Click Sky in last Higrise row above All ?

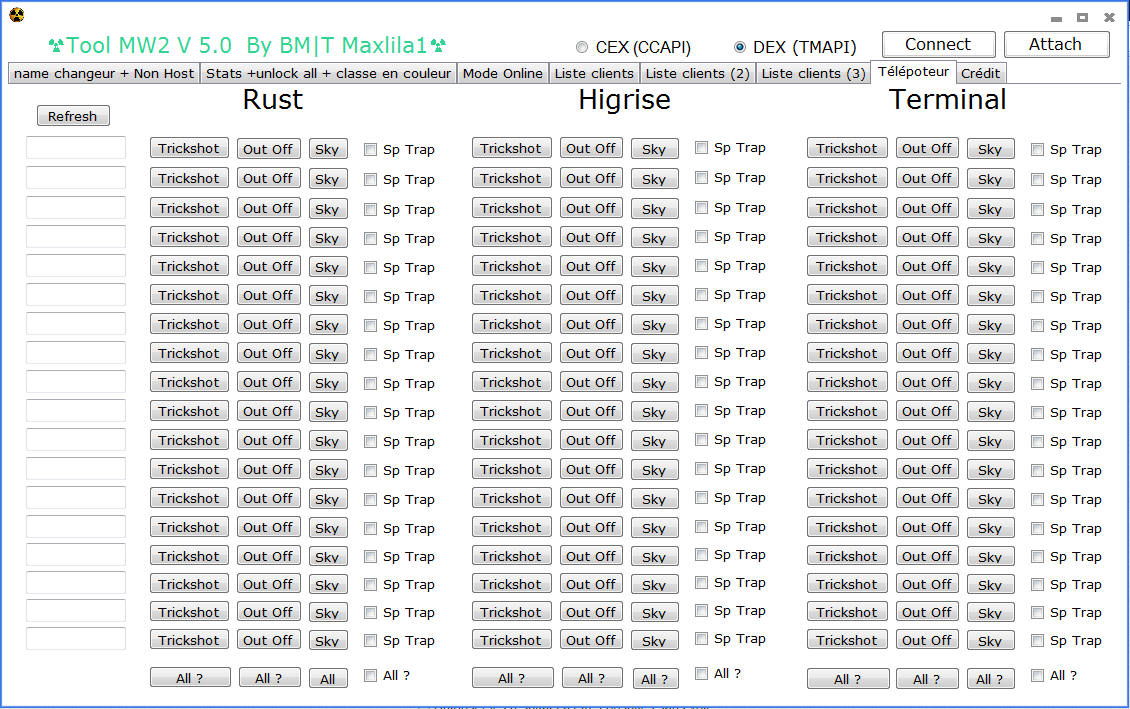654,641
